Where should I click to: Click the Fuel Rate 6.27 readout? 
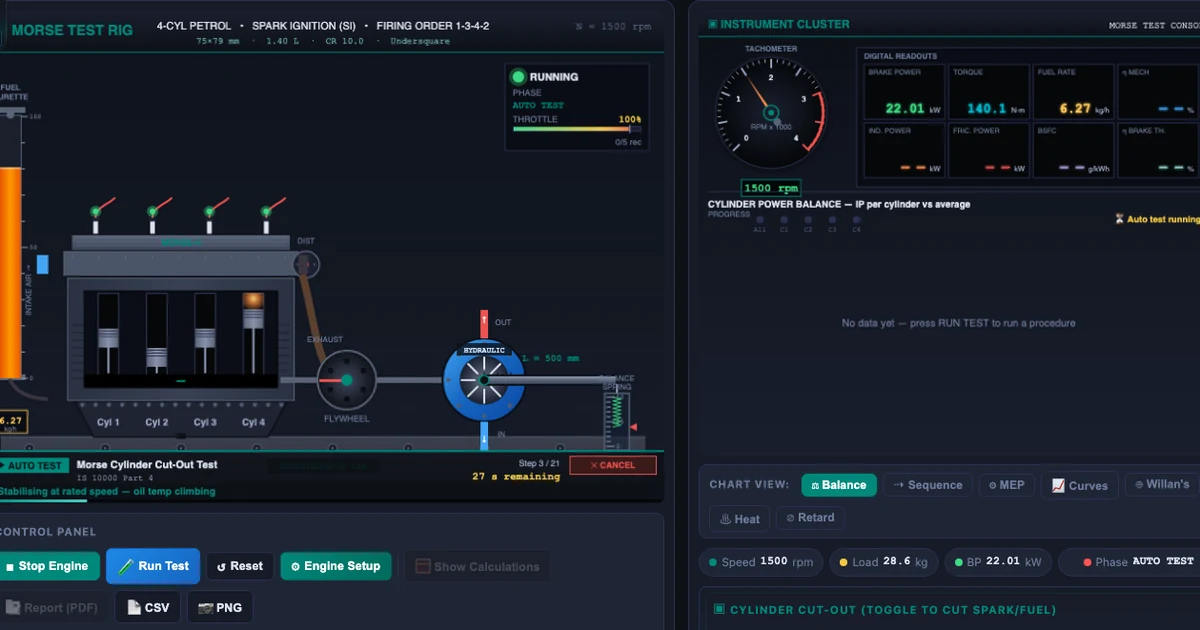click(x=1073, y=92)
